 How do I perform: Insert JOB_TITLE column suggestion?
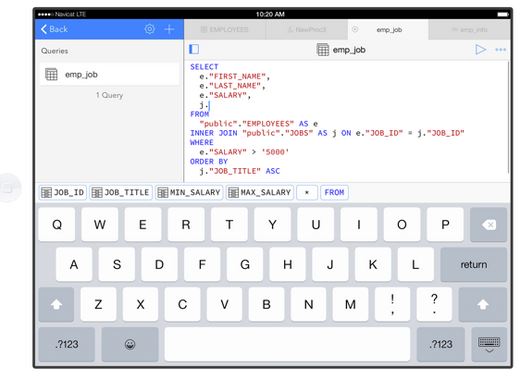[121, 193]
